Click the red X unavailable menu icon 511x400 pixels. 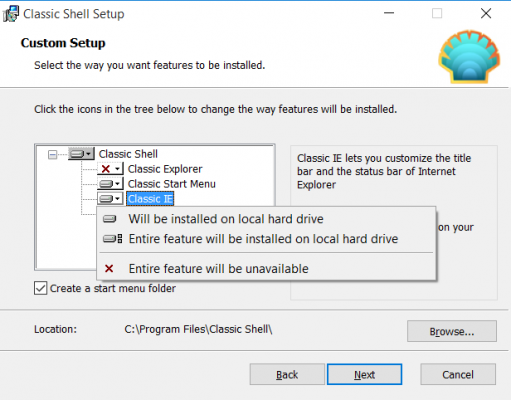click(x=109, y=268)
